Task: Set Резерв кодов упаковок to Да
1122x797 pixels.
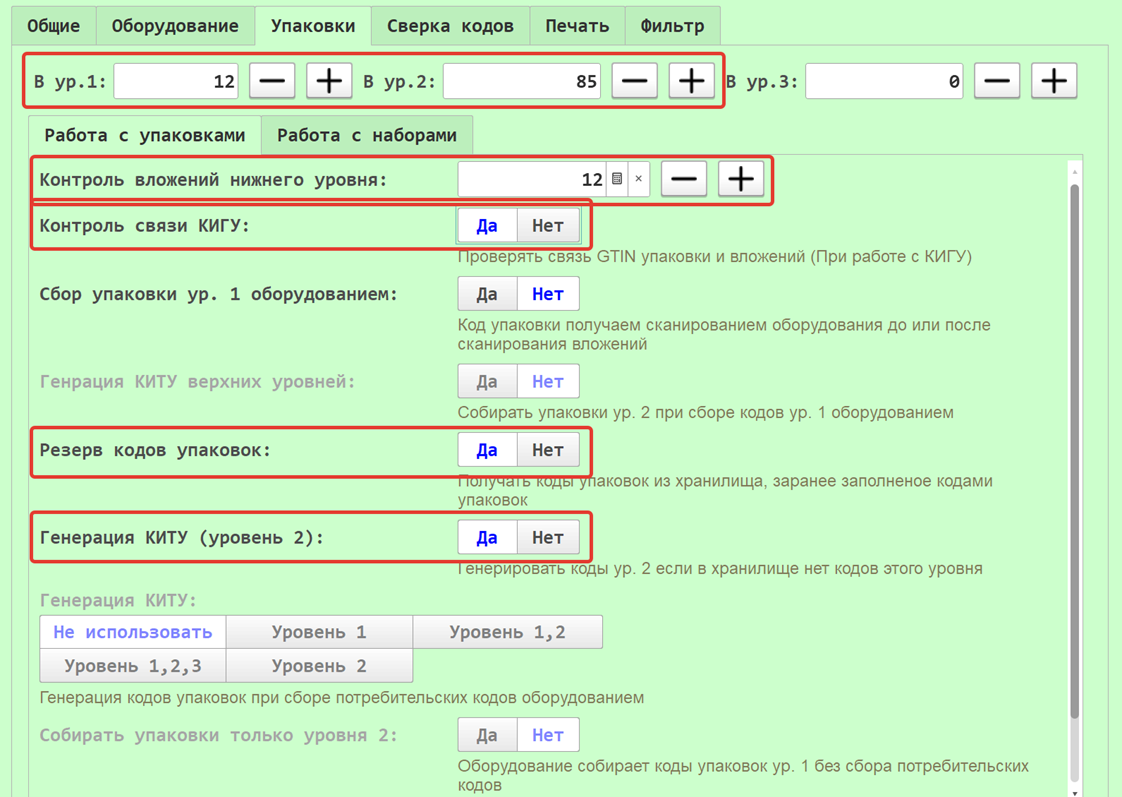Action: click(487, 450)
